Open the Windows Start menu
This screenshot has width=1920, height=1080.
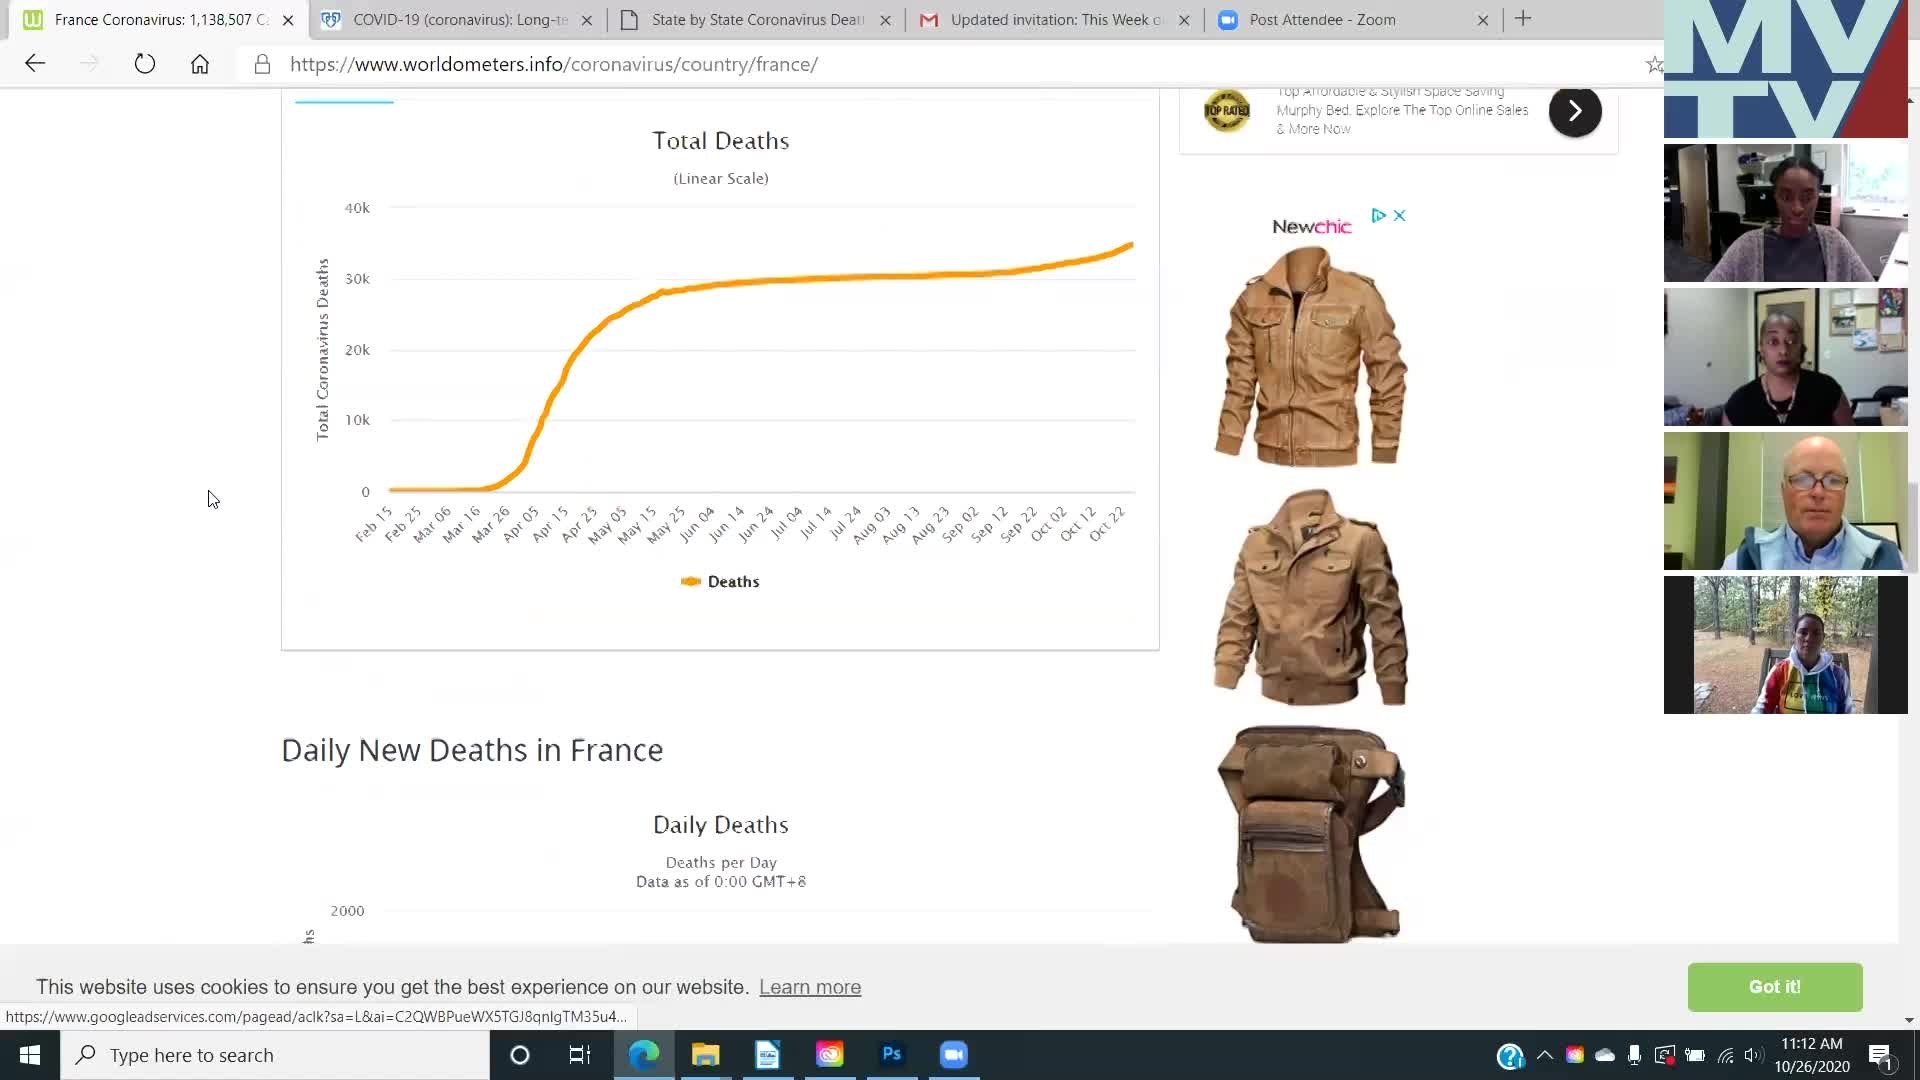coord(30,1055)
